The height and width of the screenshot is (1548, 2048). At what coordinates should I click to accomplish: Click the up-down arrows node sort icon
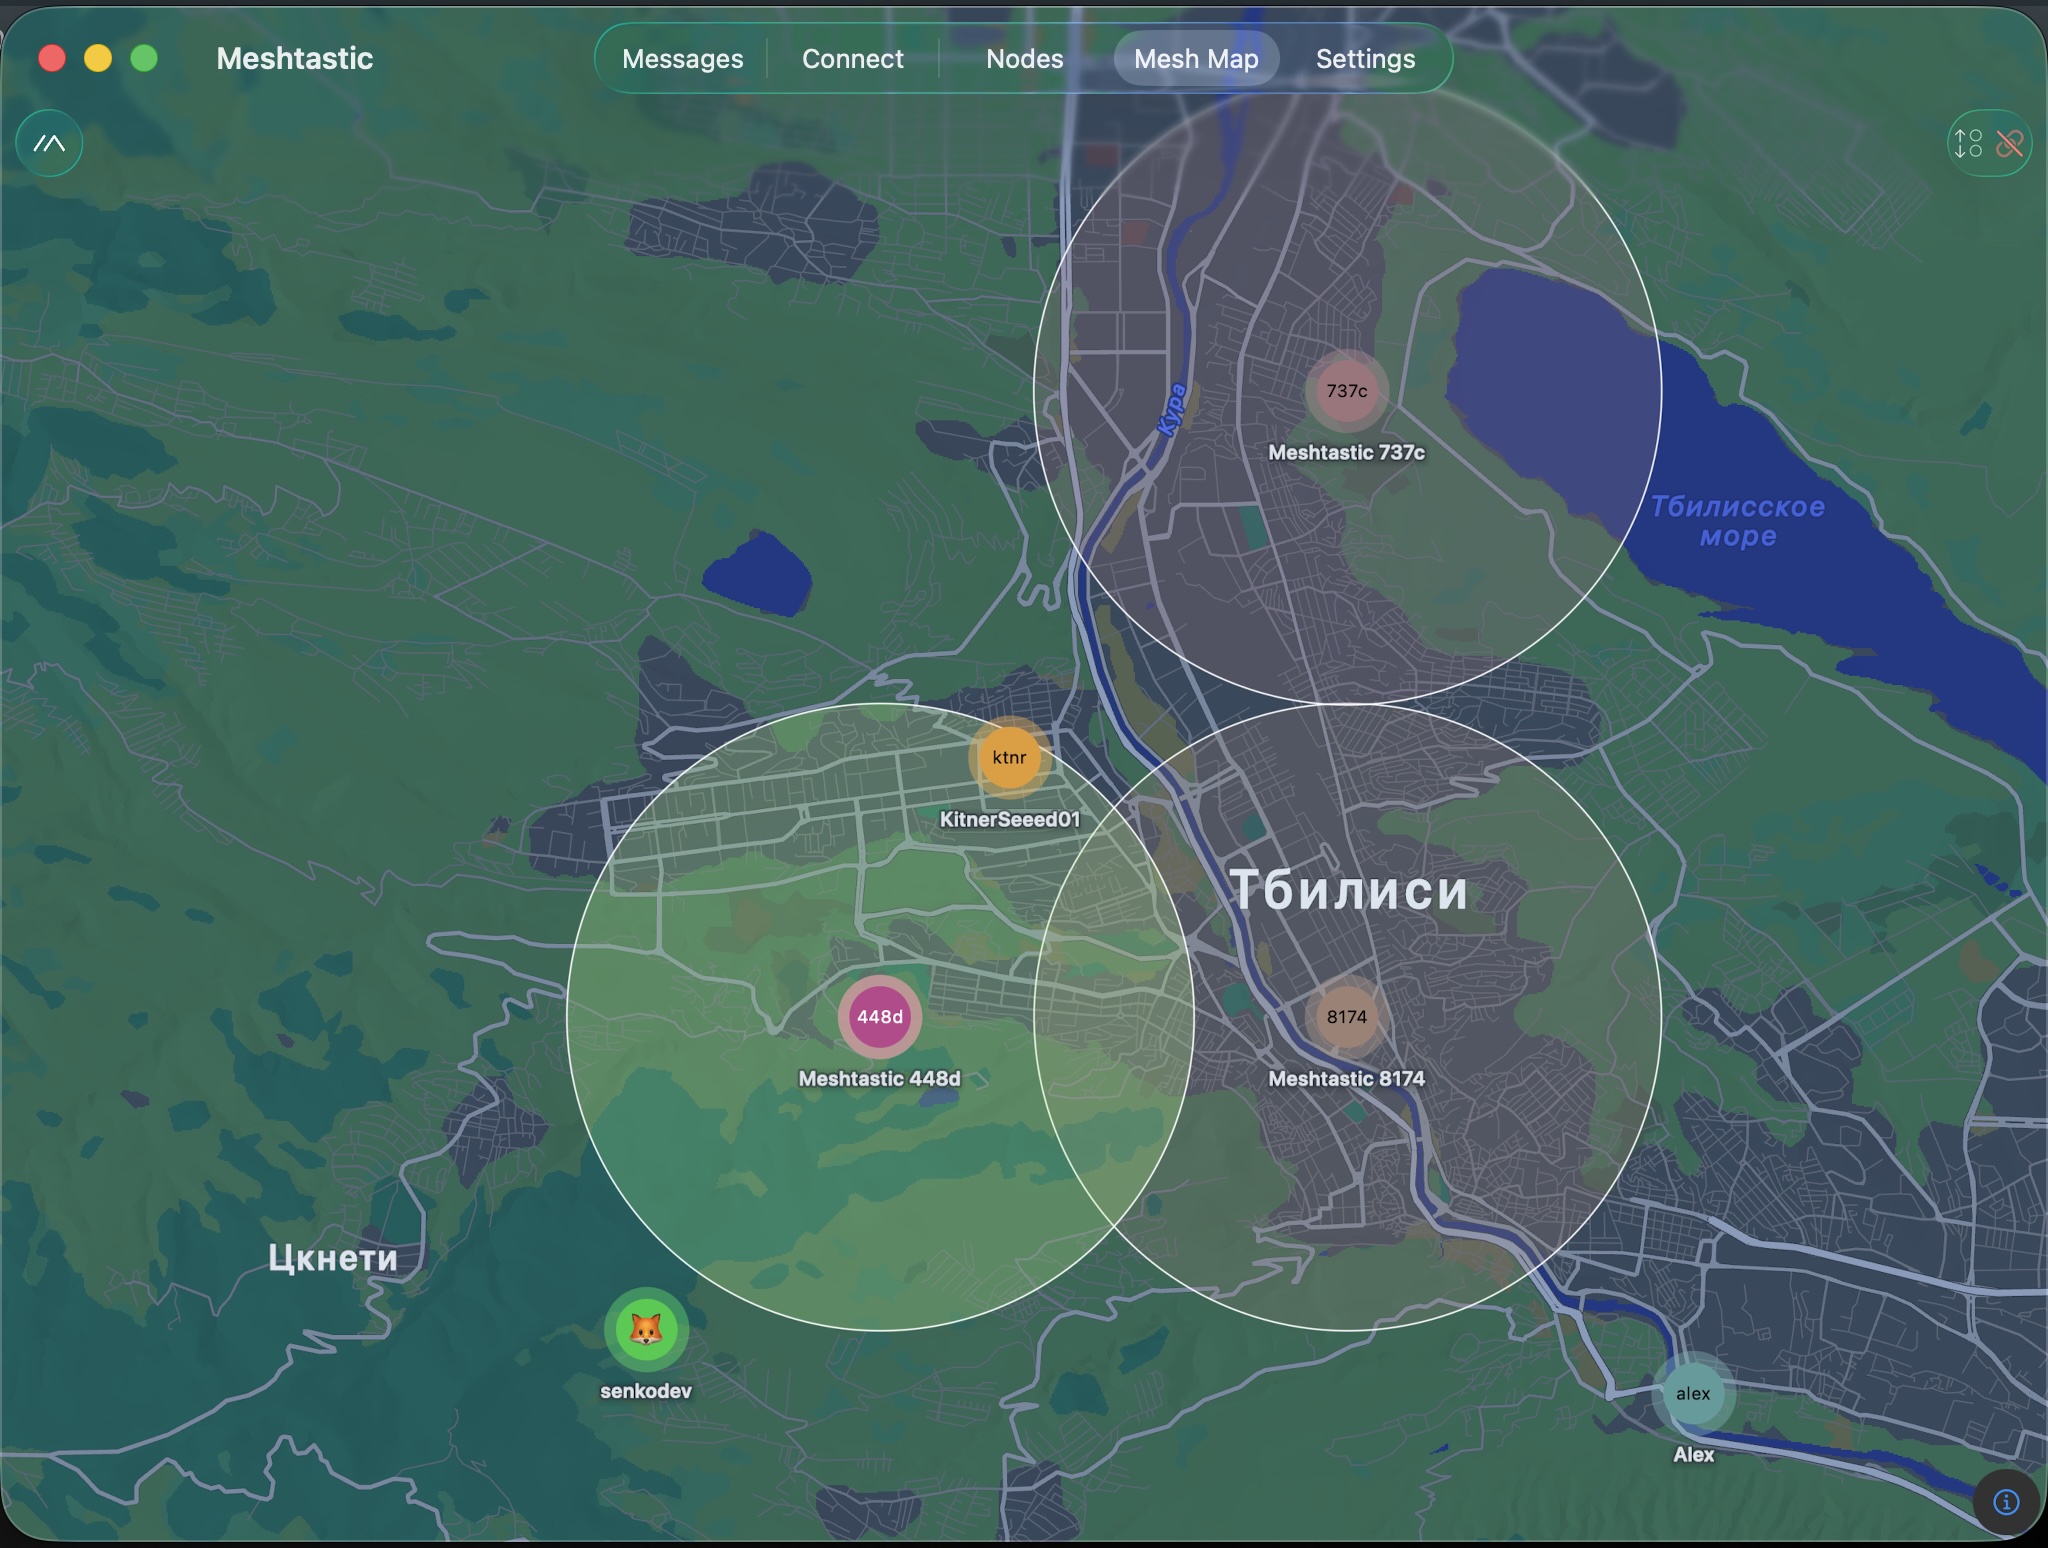pos(1968,144)
